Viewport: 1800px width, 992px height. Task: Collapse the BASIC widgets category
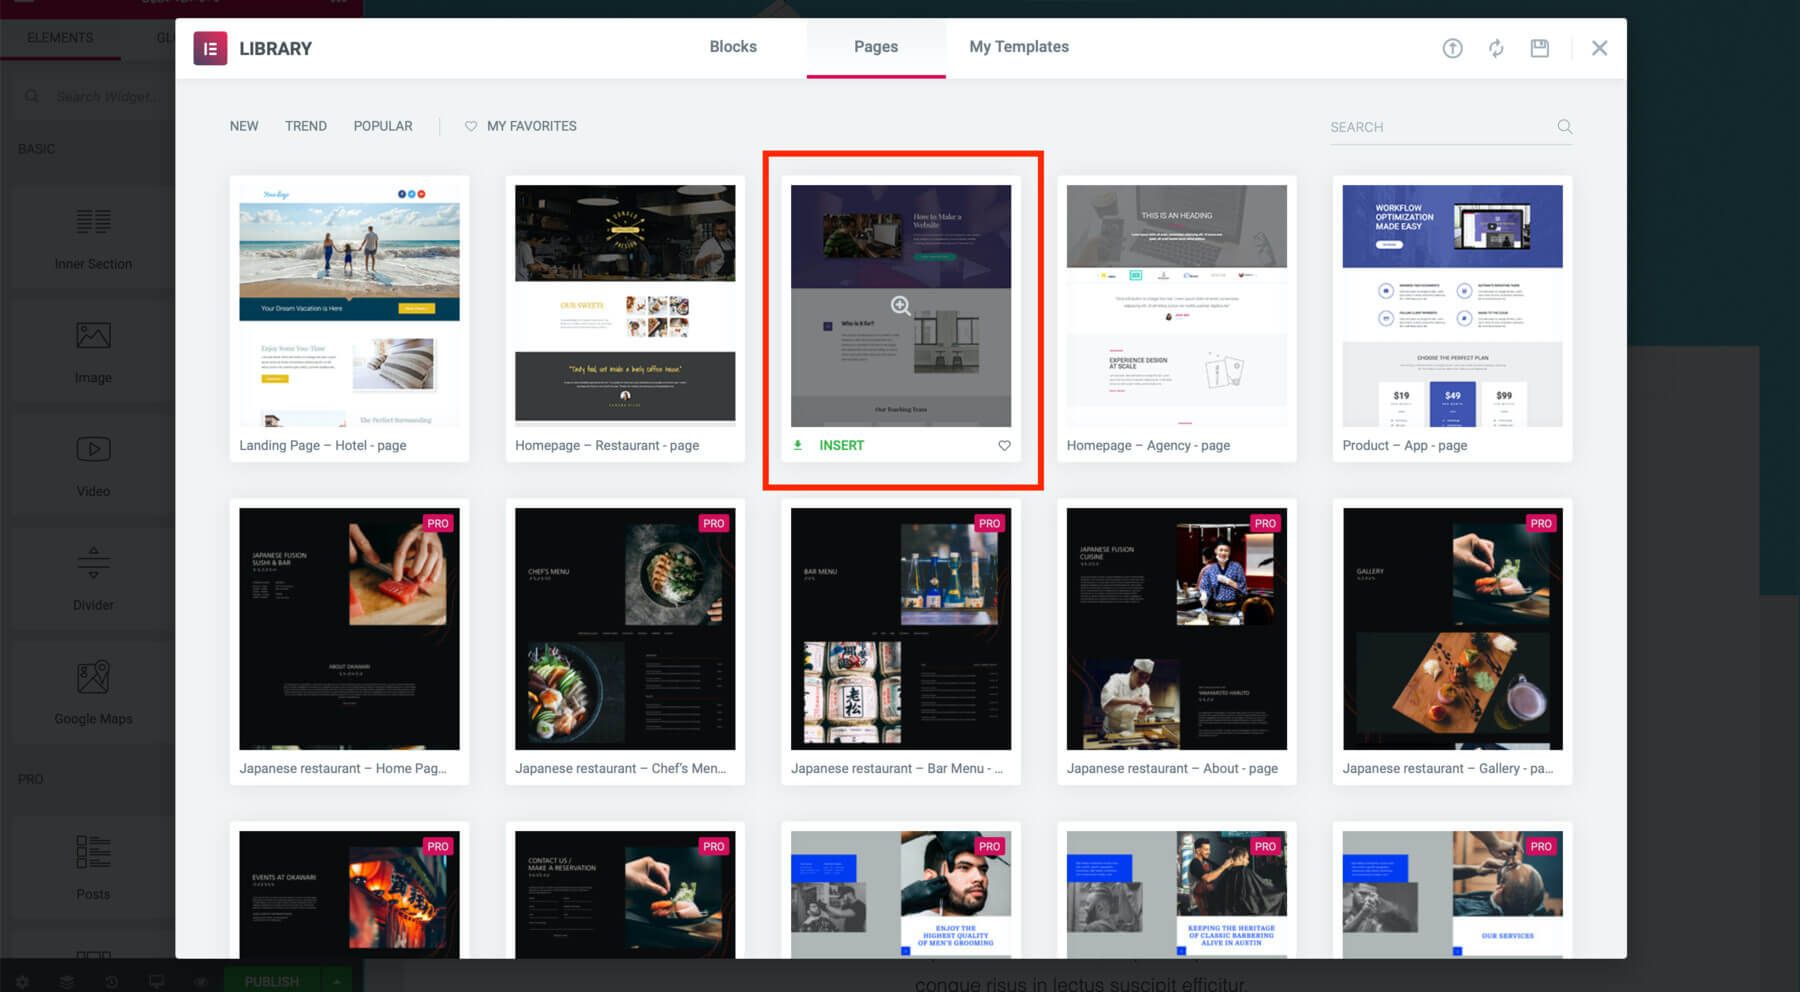pyautogui.click(x=37, y=149)
